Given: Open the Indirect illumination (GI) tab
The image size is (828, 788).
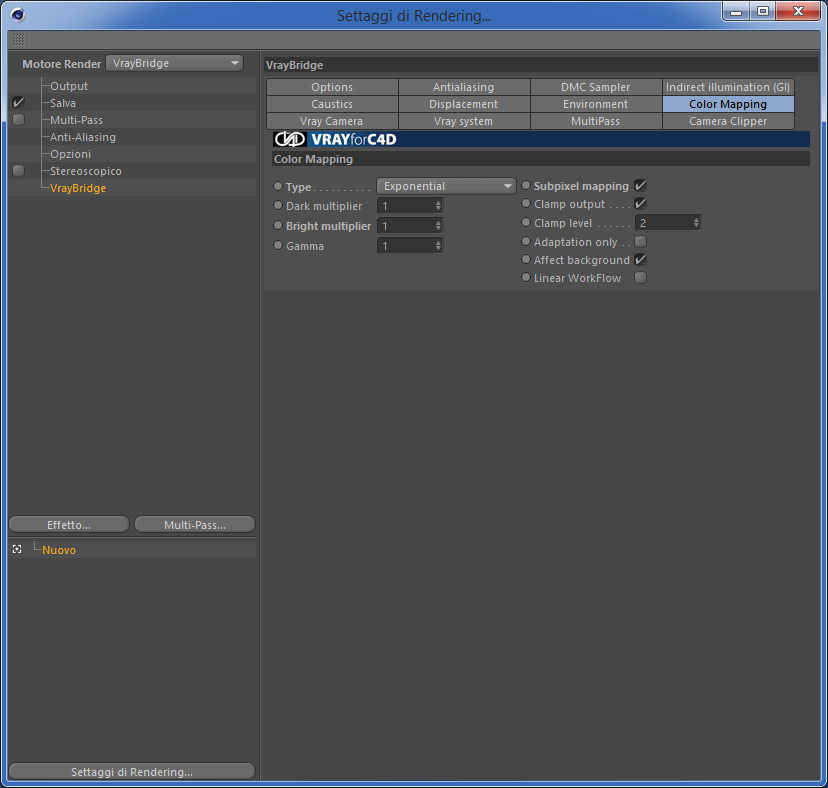Looking at the screenshot, I should click(x=728, y=87).
